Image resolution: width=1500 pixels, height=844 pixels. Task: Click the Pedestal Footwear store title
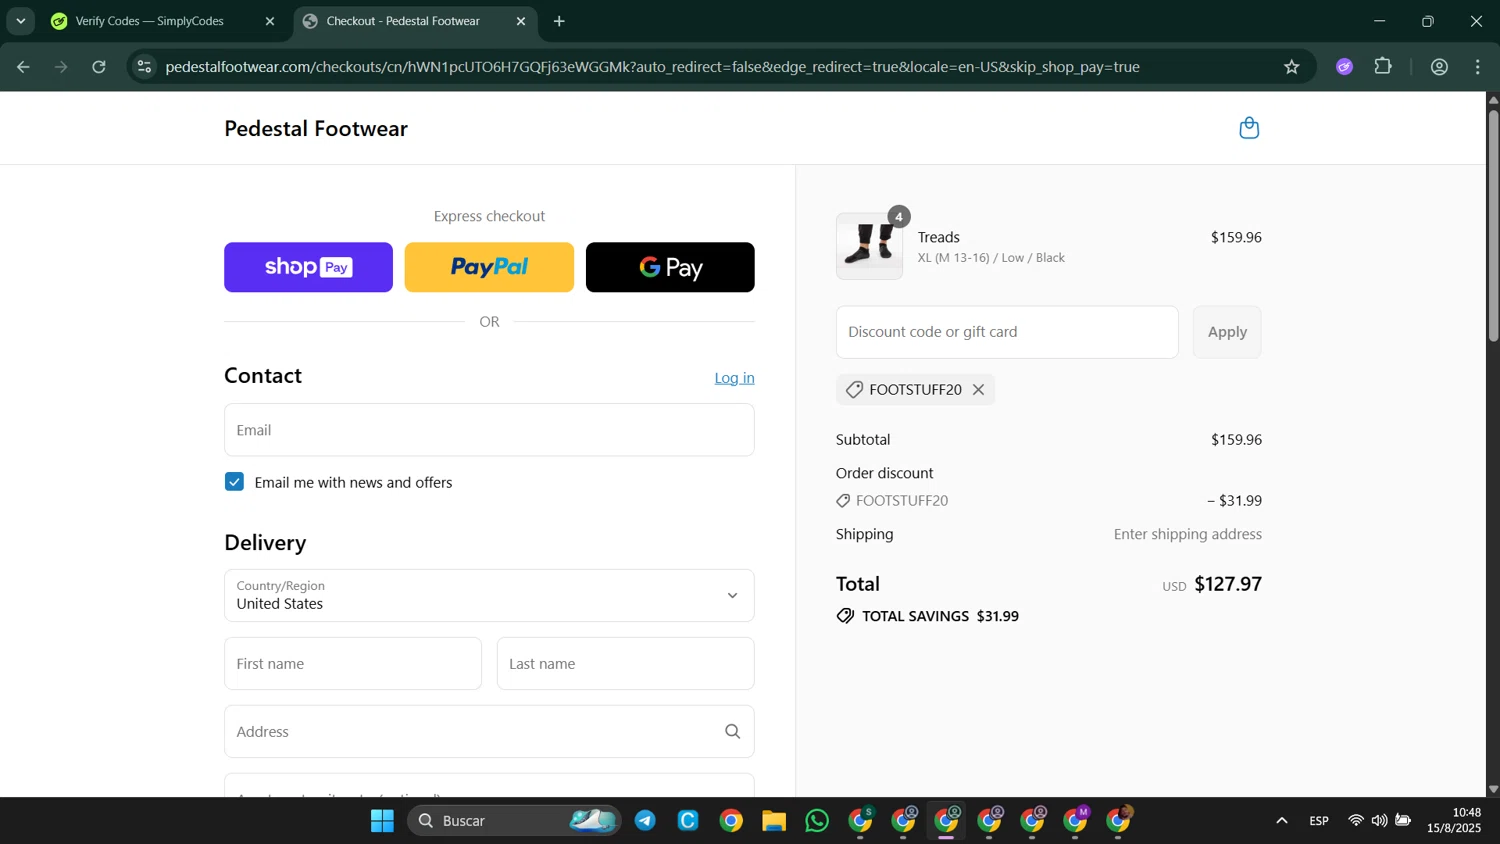316,129
